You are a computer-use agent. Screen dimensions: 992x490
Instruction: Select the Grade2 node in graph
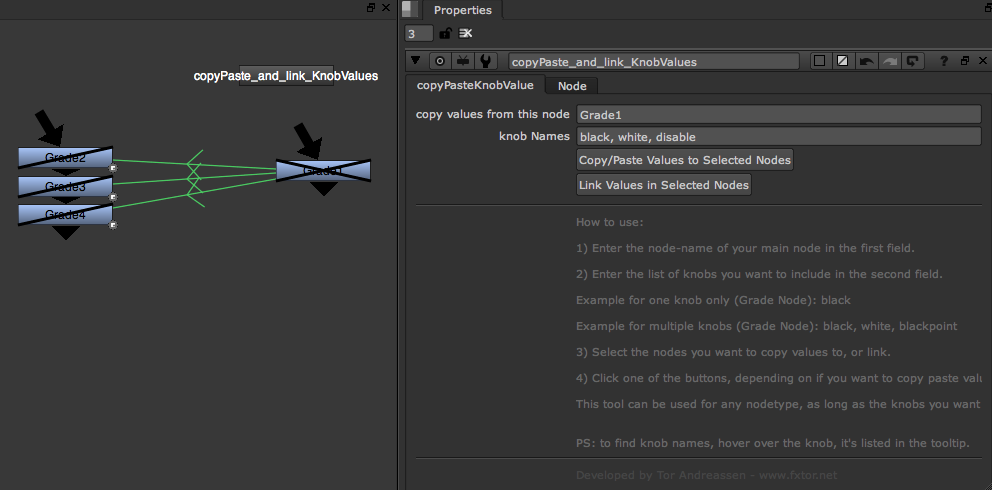pyautogui.click(x=65, y=158)
